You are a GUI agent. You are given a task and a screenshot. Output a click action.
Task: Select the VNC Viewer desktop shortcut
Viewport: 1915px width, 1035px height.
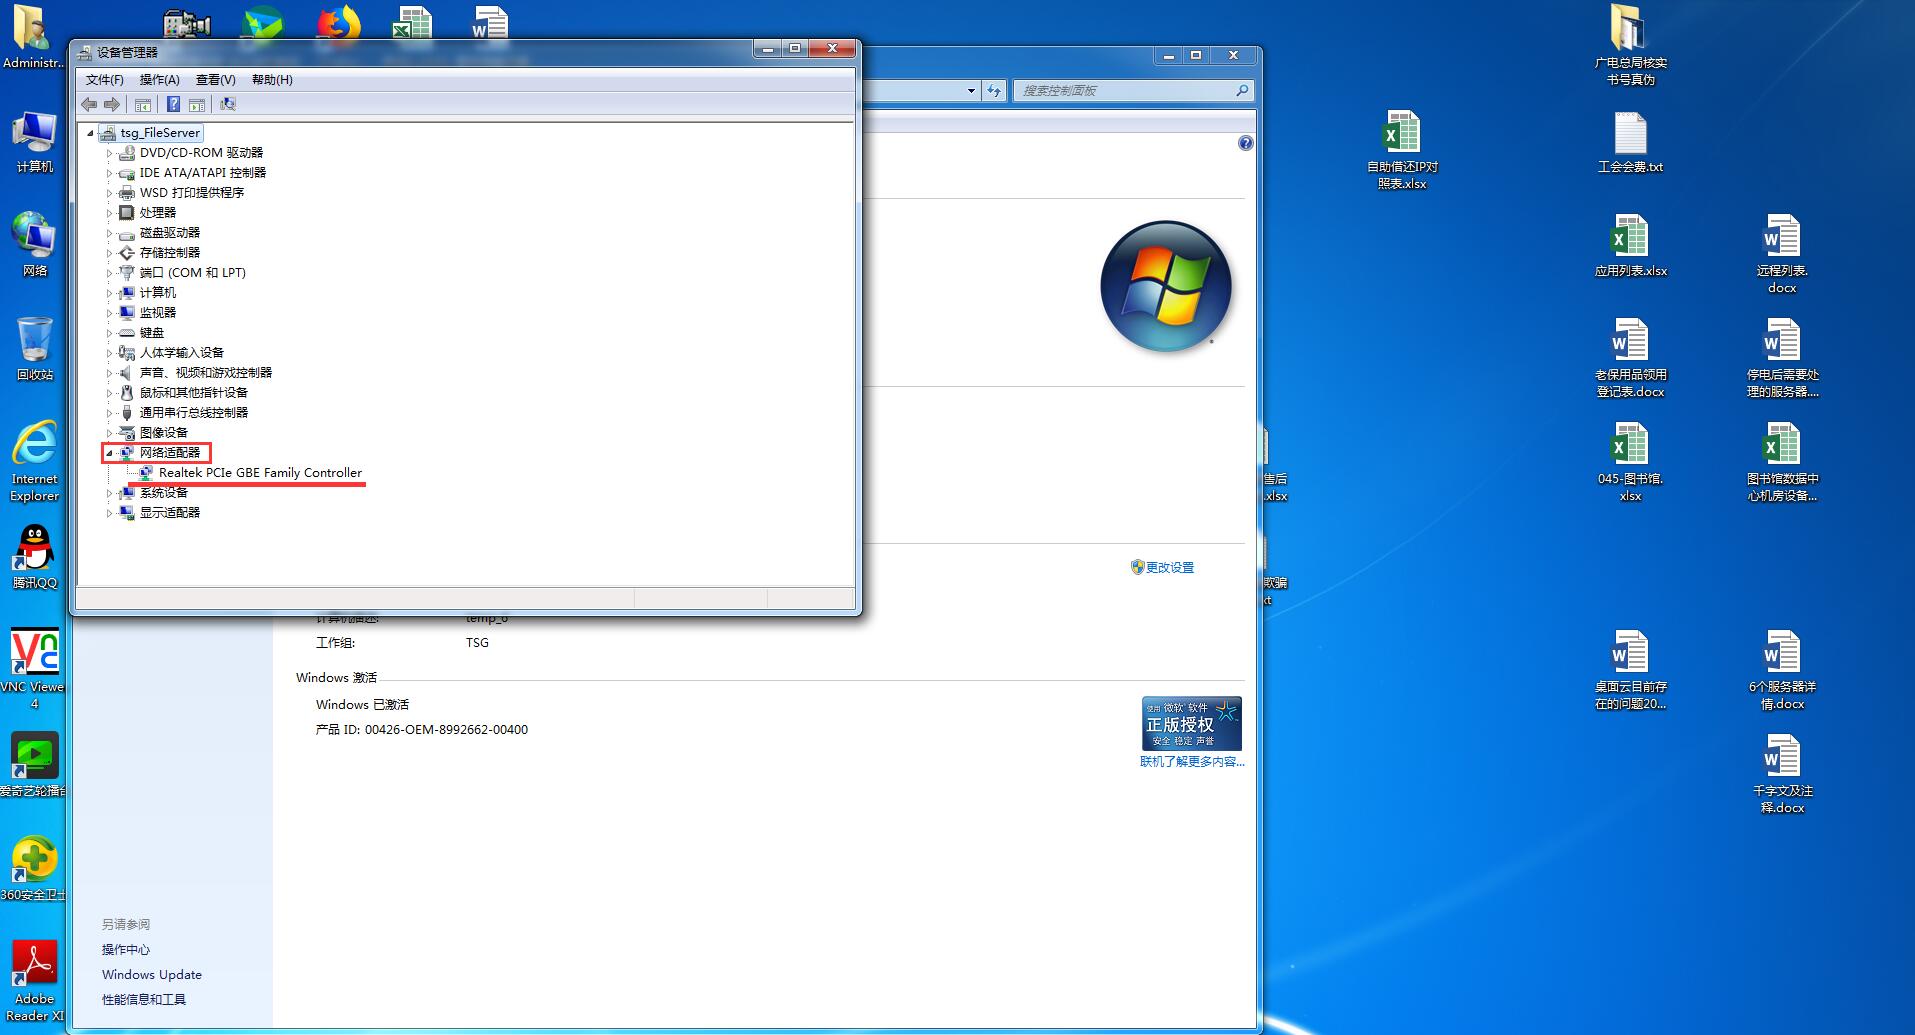33,669
